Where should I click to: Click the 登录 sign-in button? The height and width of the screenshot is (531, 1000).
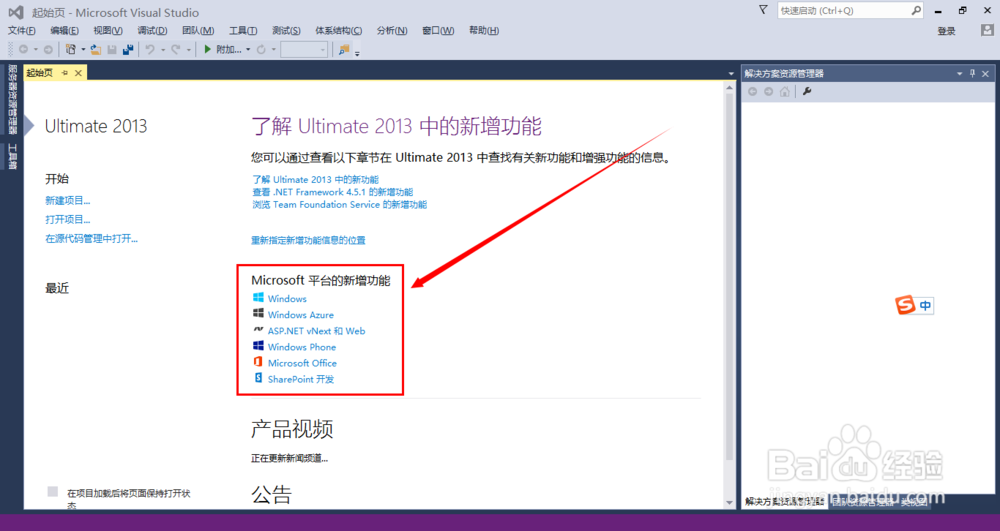pos(946,31)
